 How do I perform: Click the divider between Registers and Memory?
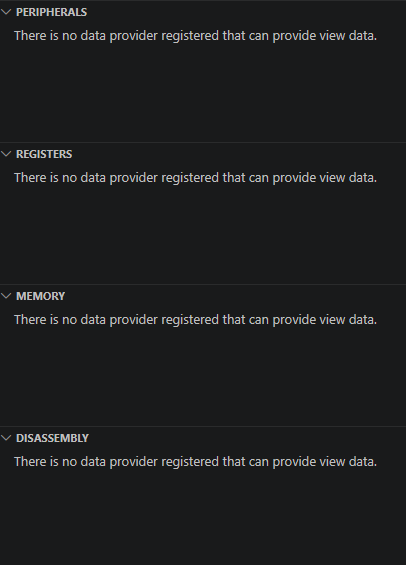203,284
